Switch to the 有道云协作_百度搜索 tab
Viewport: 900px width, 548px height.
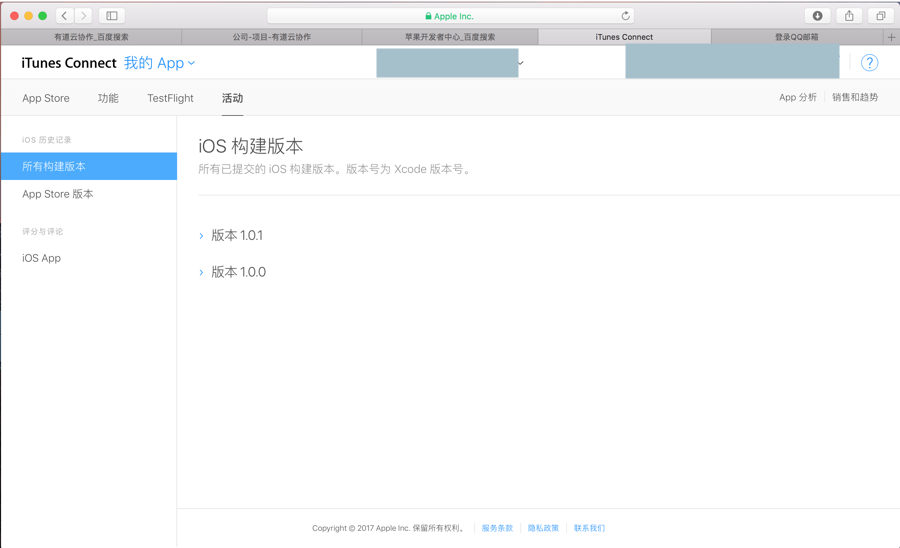(x=91, y=37)
